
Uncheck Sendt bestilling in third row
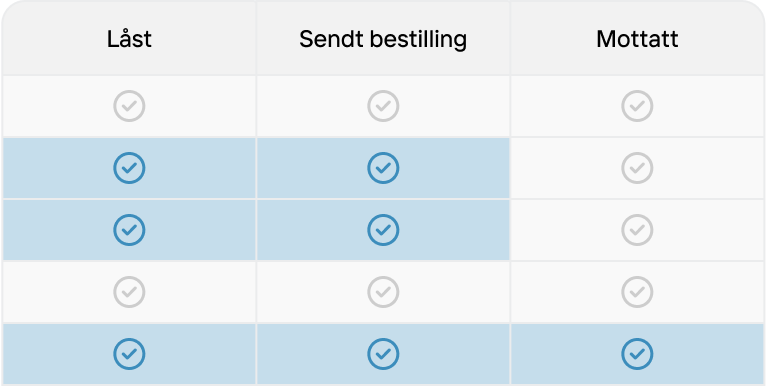click(x=383, y=230)
